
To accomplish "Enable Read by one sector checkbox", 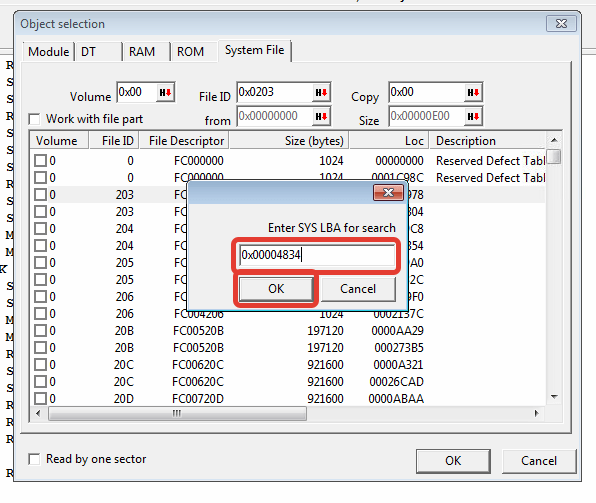I will pos(34,459).
